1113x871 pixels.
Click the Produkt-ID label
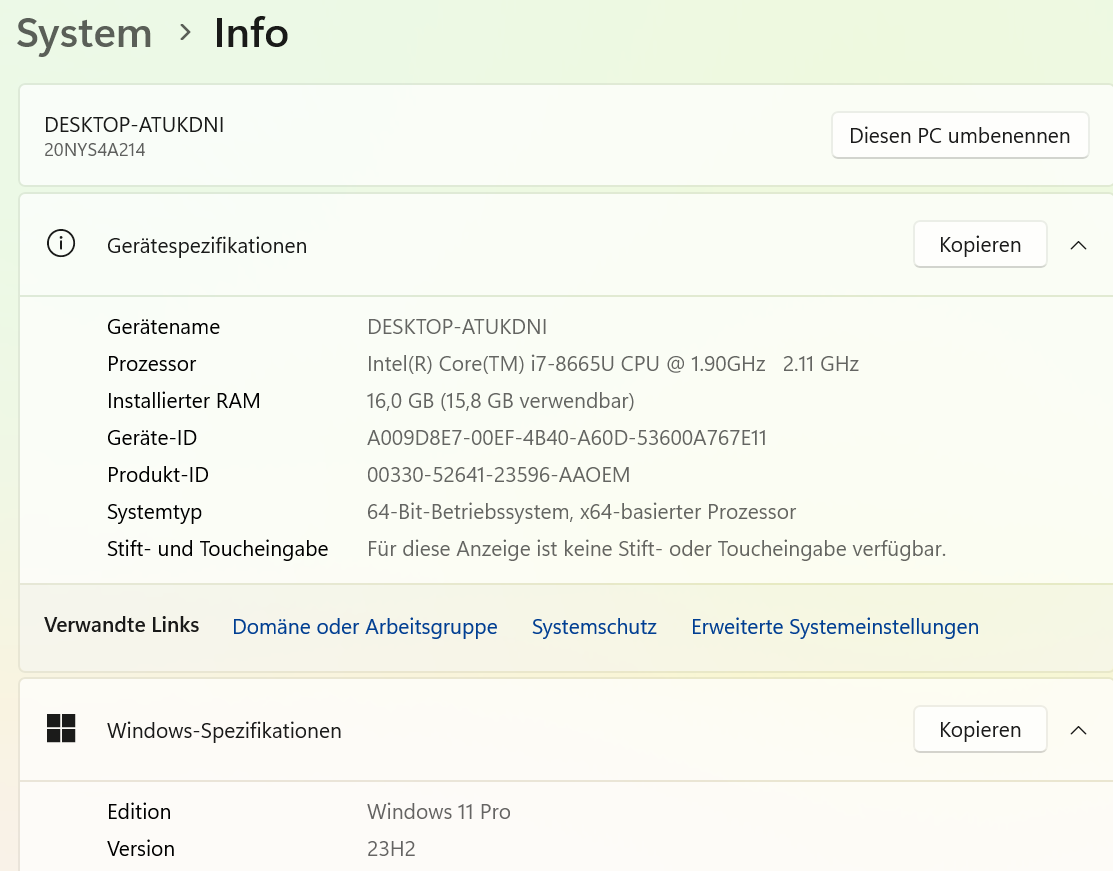tap(158, 474)
